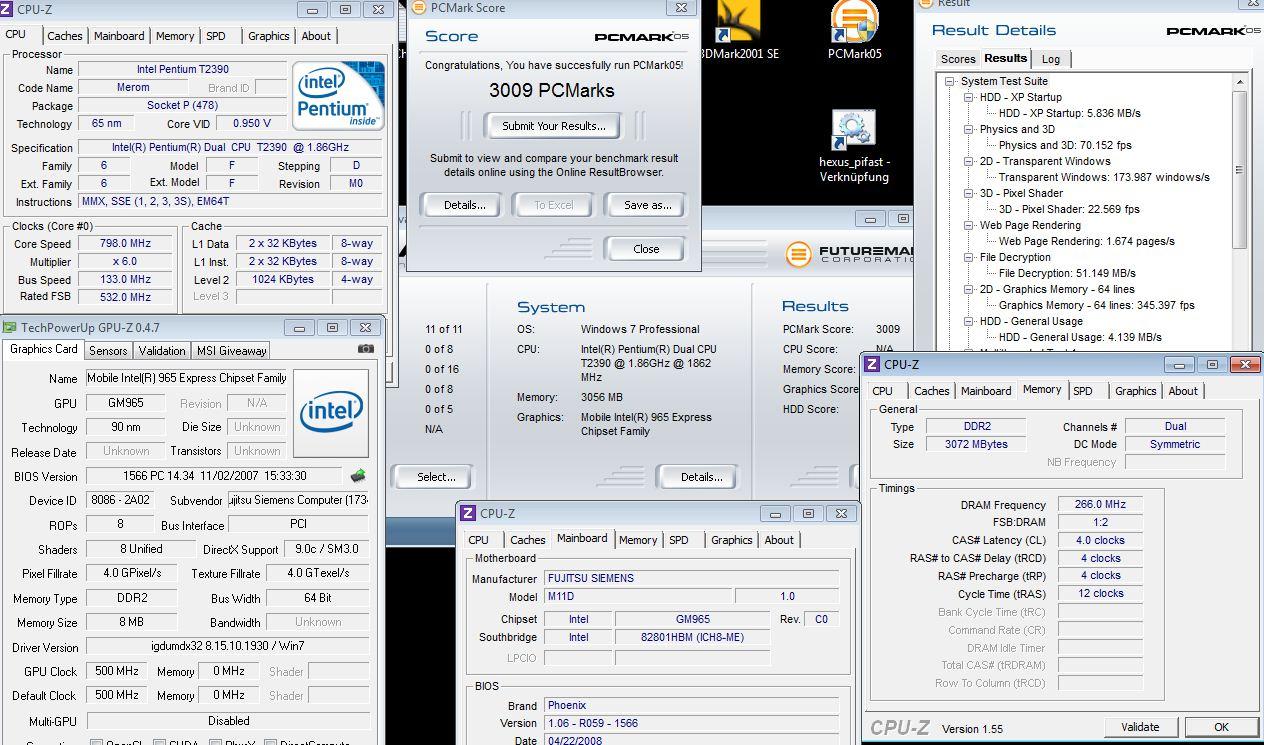
Task: Open the Sensors tab in GPU-Z
Action: coord(108,350)
